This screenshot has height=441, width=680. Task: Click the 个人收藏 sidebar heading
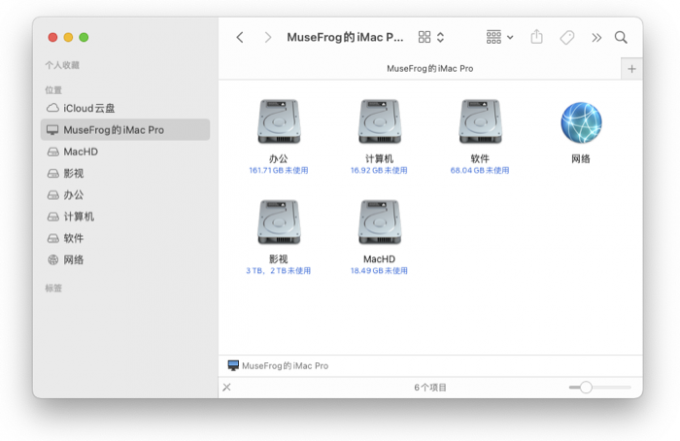point(62,65)
